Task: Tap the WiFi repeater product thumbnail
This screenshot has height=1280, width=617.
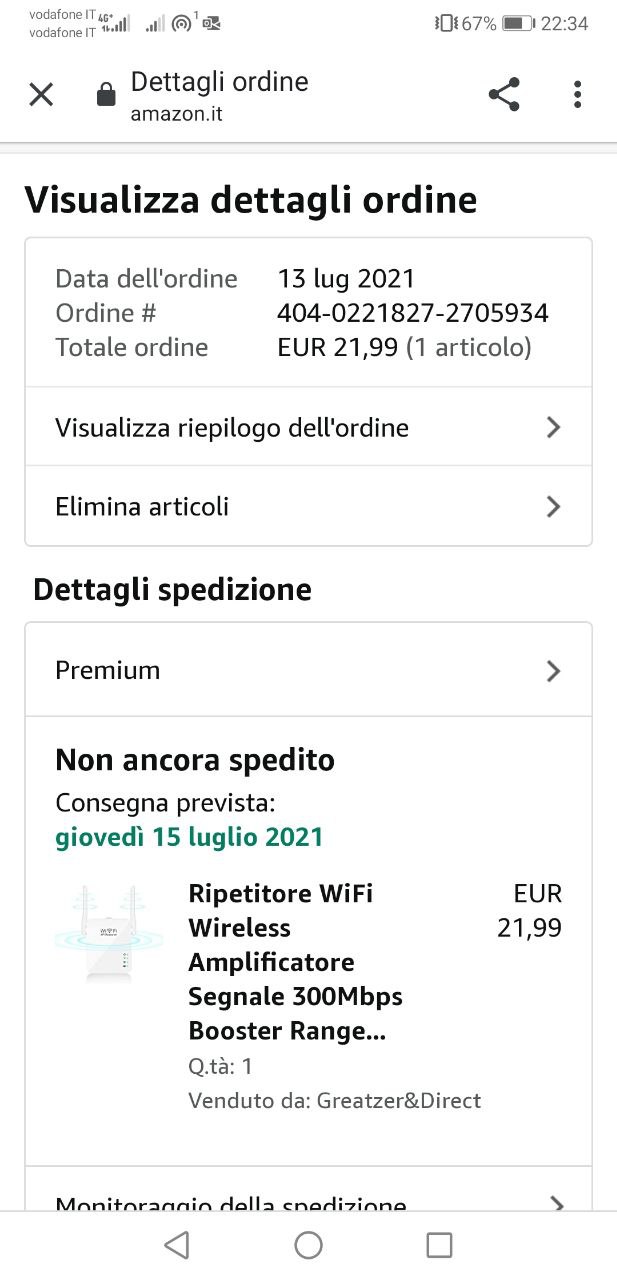Action: pyautogui.click(x=109, y=933)
